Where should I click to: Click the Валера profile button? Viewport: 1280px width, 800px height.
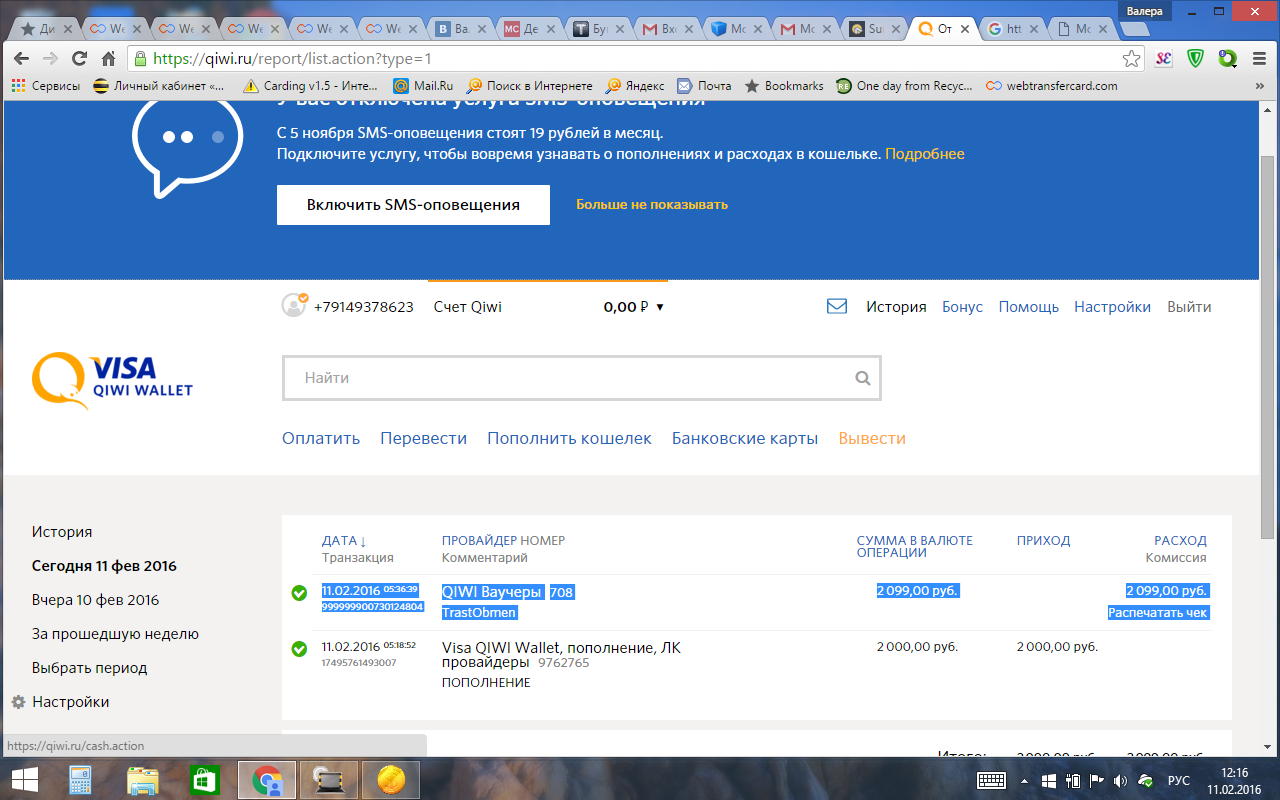coord(1143,11)
